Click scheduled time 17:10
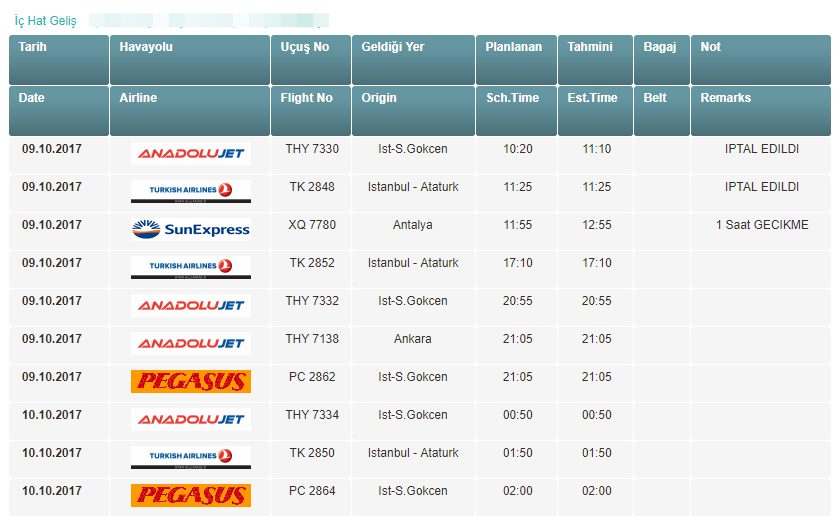 [518, 263]
